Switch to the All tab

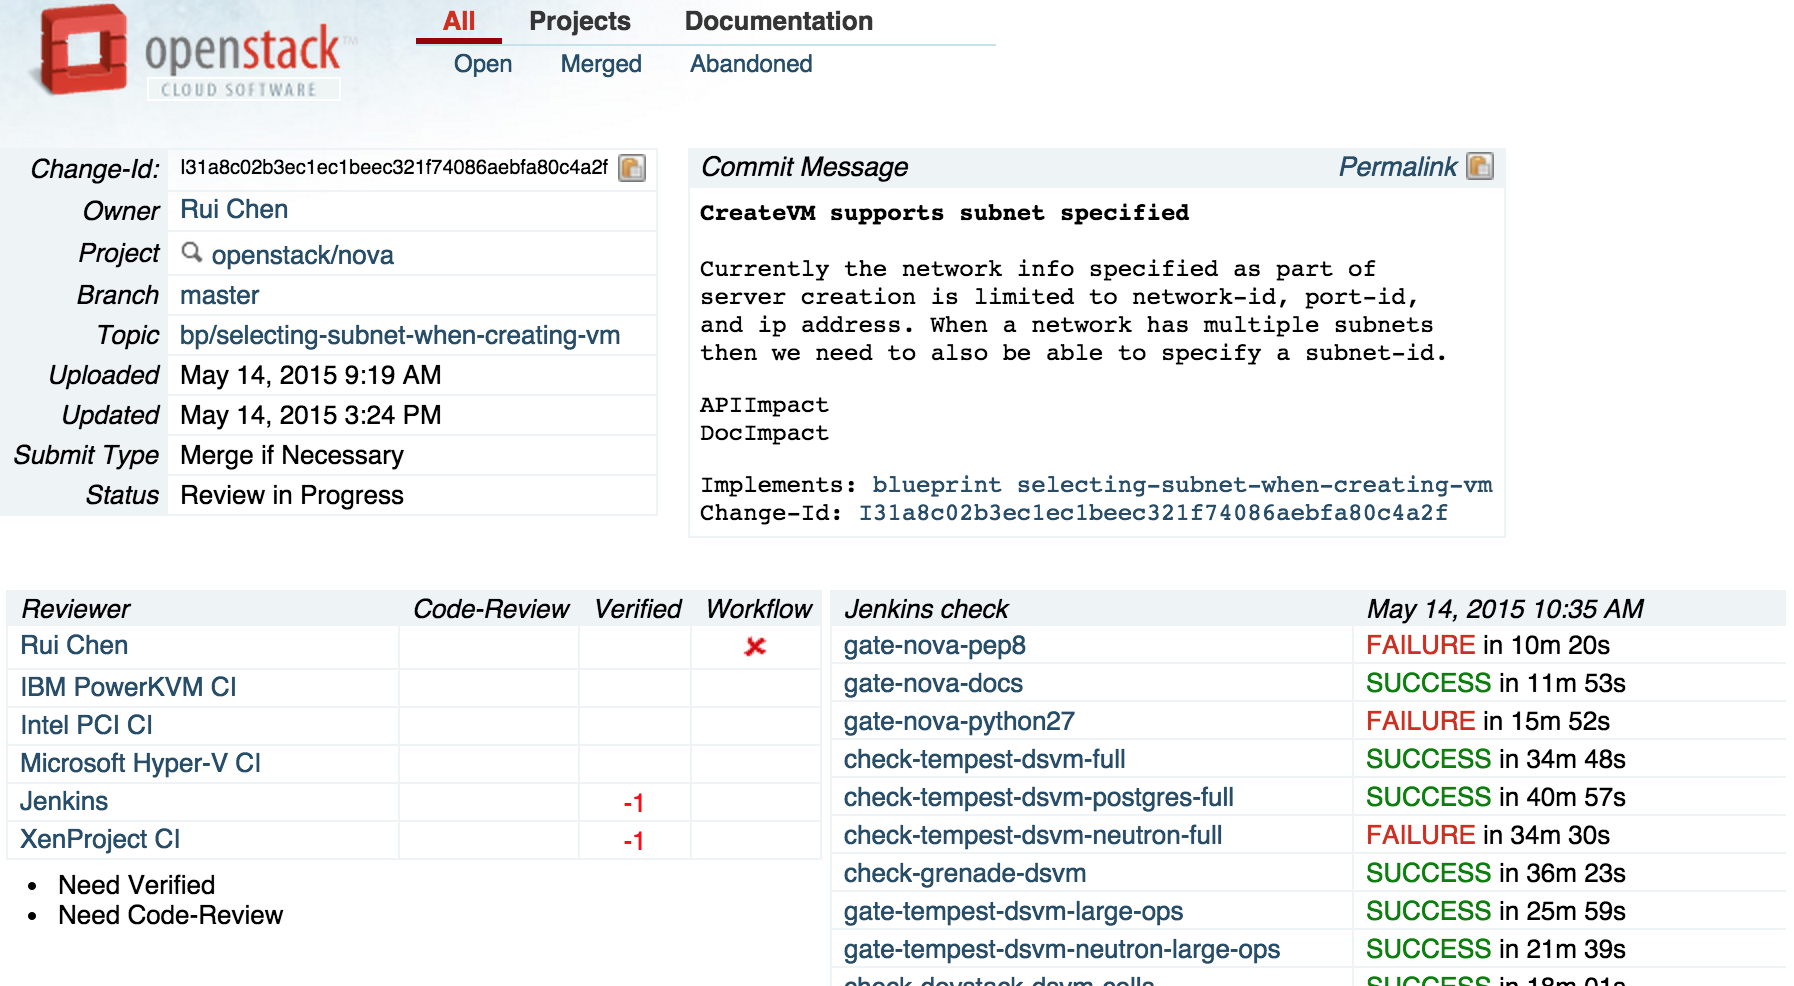coord(459,21)
